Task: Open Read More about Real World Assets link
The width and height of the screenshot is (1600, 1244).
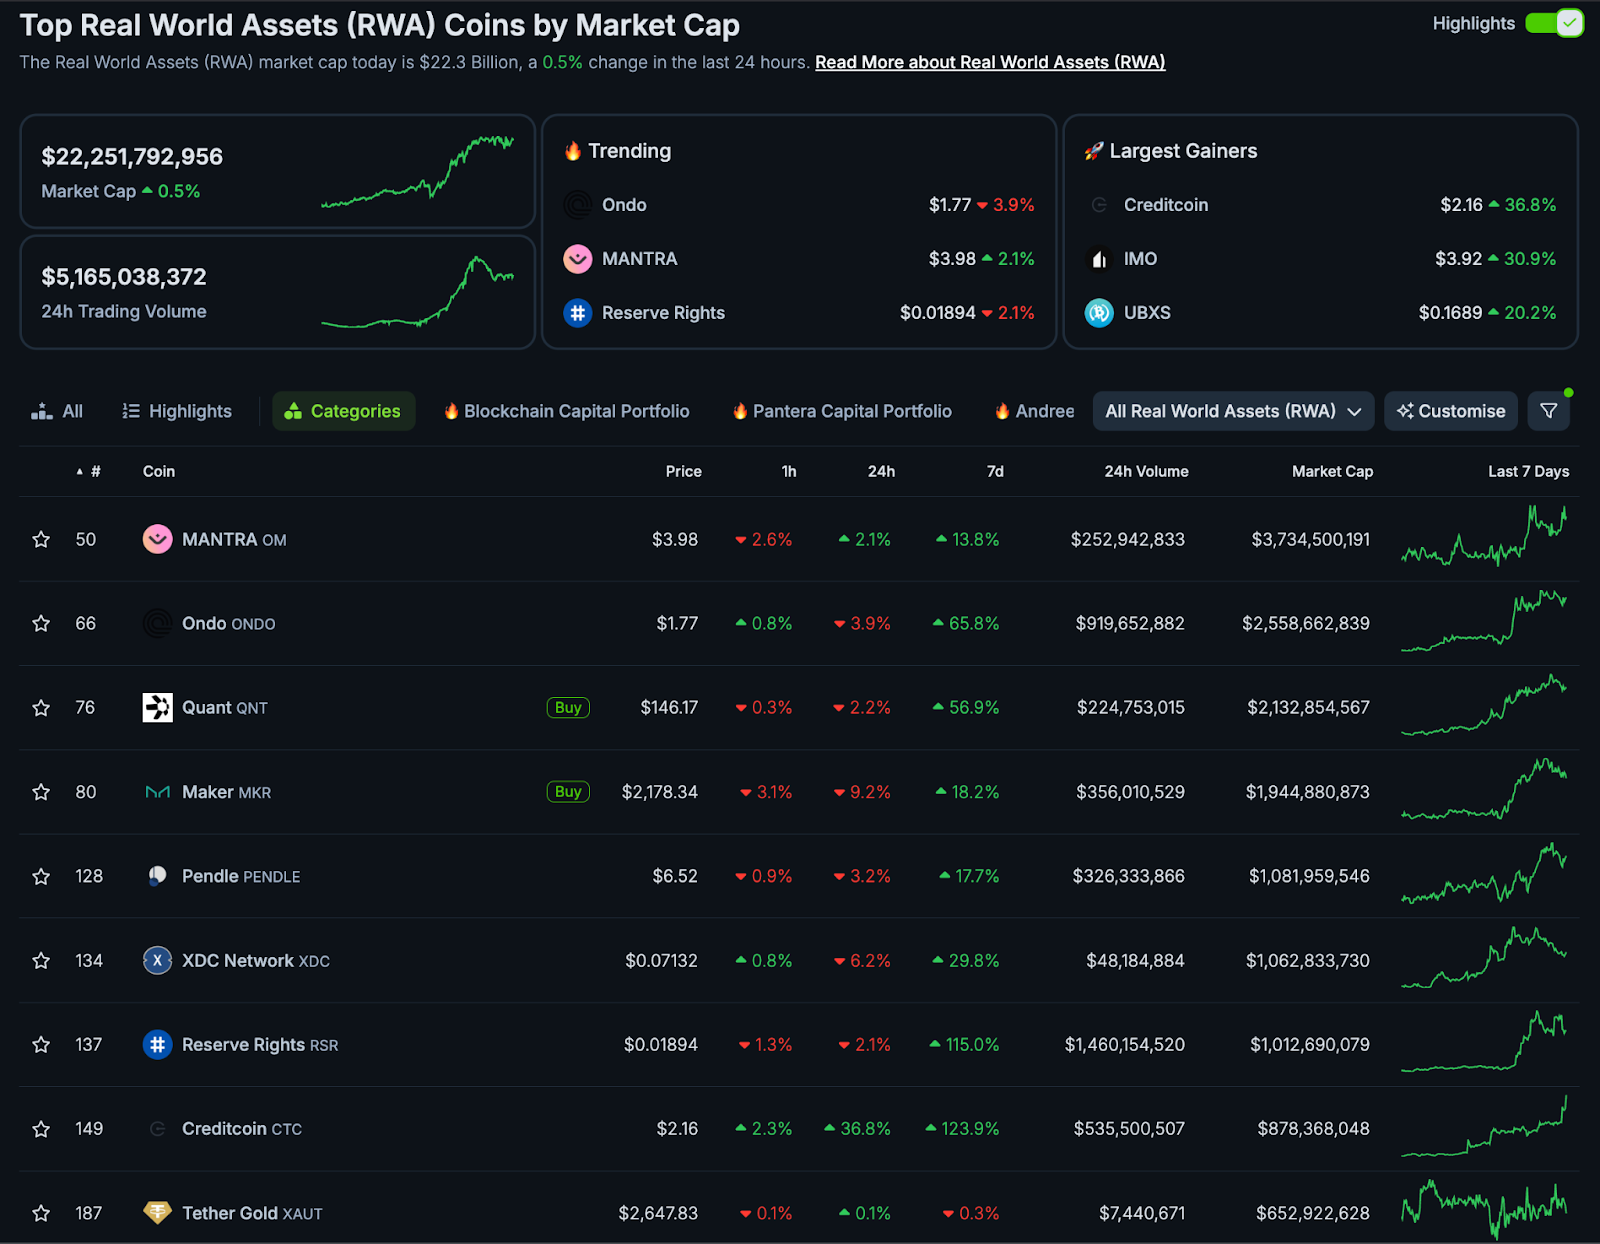Action: click(x=990, y=62)
